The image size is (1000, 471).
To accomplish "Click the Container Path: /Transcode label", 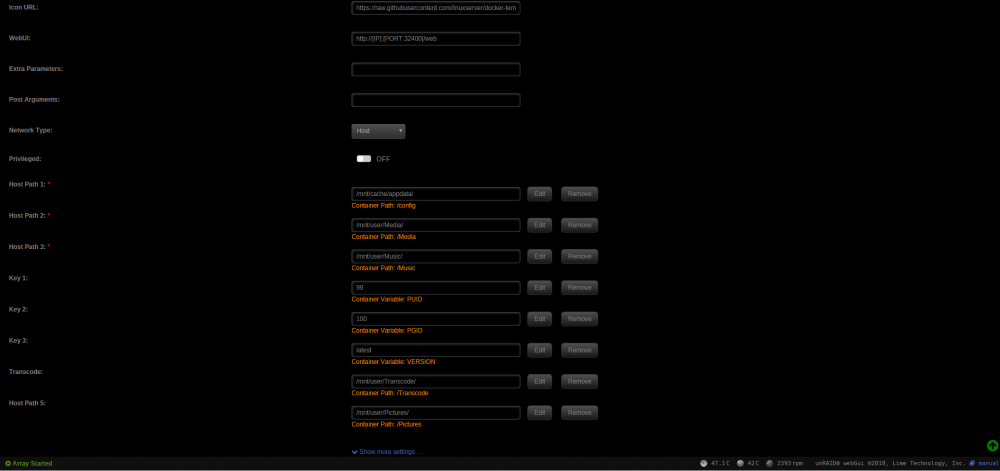I will pyautogui.click(x=390, y=393).
